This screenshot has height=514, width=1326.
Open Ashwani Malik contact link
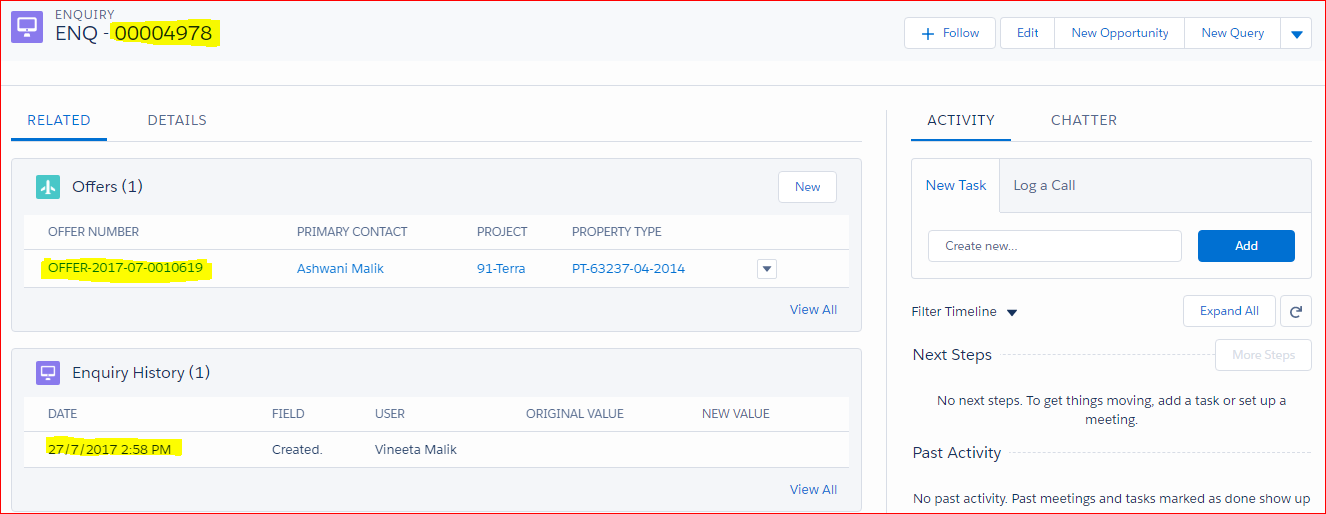click(x=340, y=268)
